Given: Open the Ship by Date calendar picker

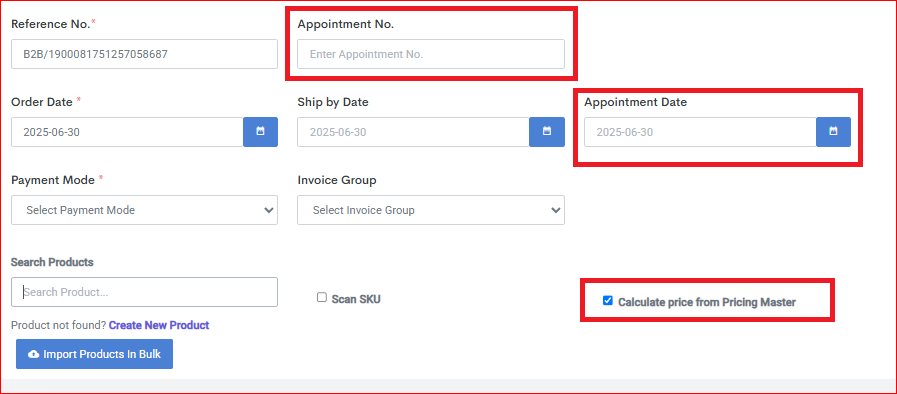Looking at the screenshot, I should click(x=547, y=132).
